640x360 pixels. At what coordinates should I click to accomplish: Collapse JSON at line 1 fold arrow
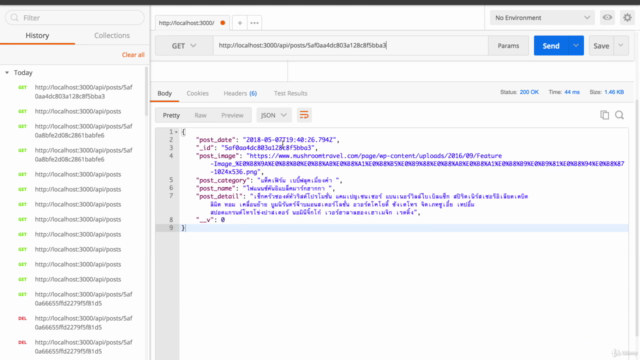[176, 132]
